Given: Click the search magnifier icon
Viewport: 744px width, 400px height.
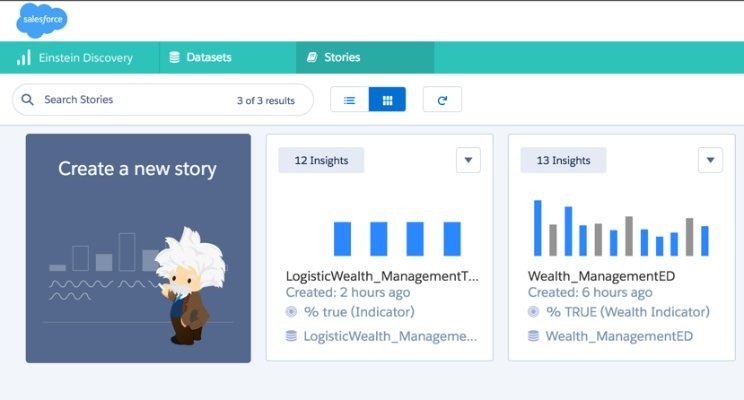Looking at the screenshot, I should [28, 100].
